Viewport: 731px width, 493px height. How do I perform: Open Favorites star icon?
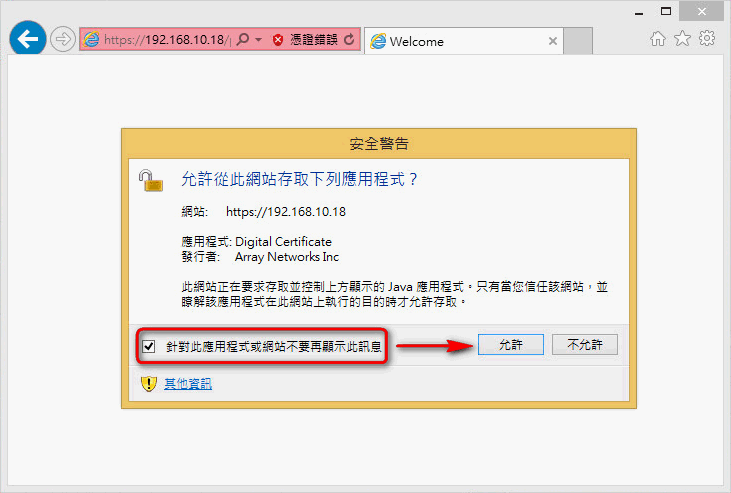683,38
